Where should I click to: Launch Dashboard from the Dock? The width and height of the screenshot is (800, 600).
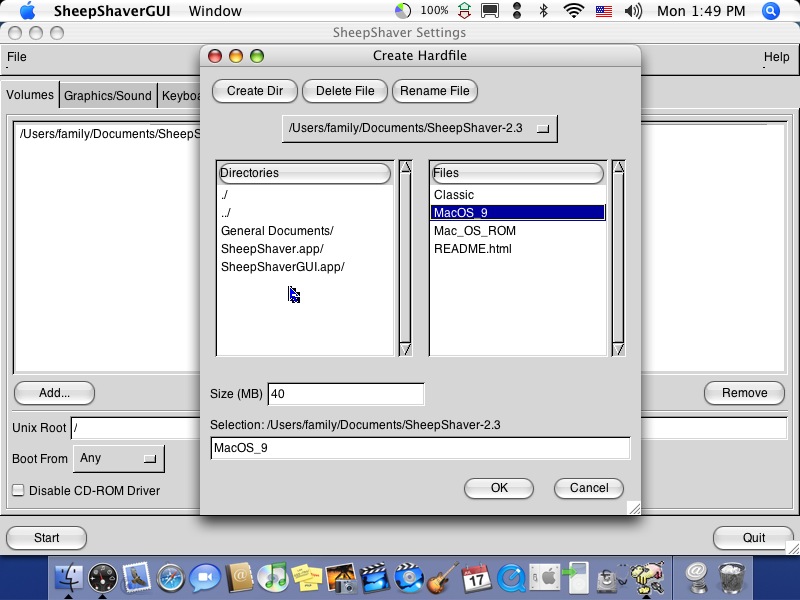click(x=103, y=578)
